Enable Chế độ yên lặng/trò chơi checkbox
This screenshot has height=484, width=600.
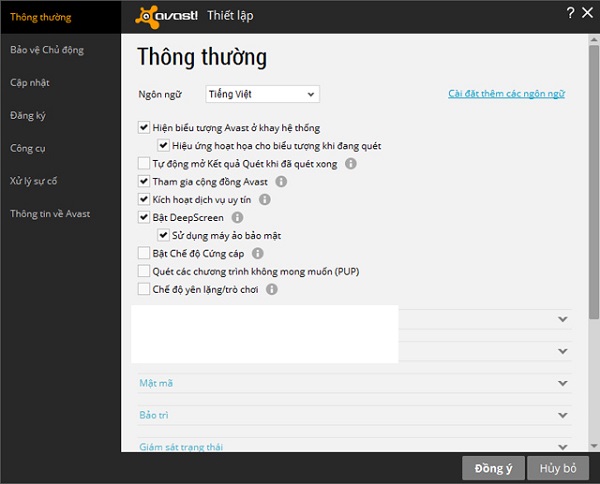(144, 289)
